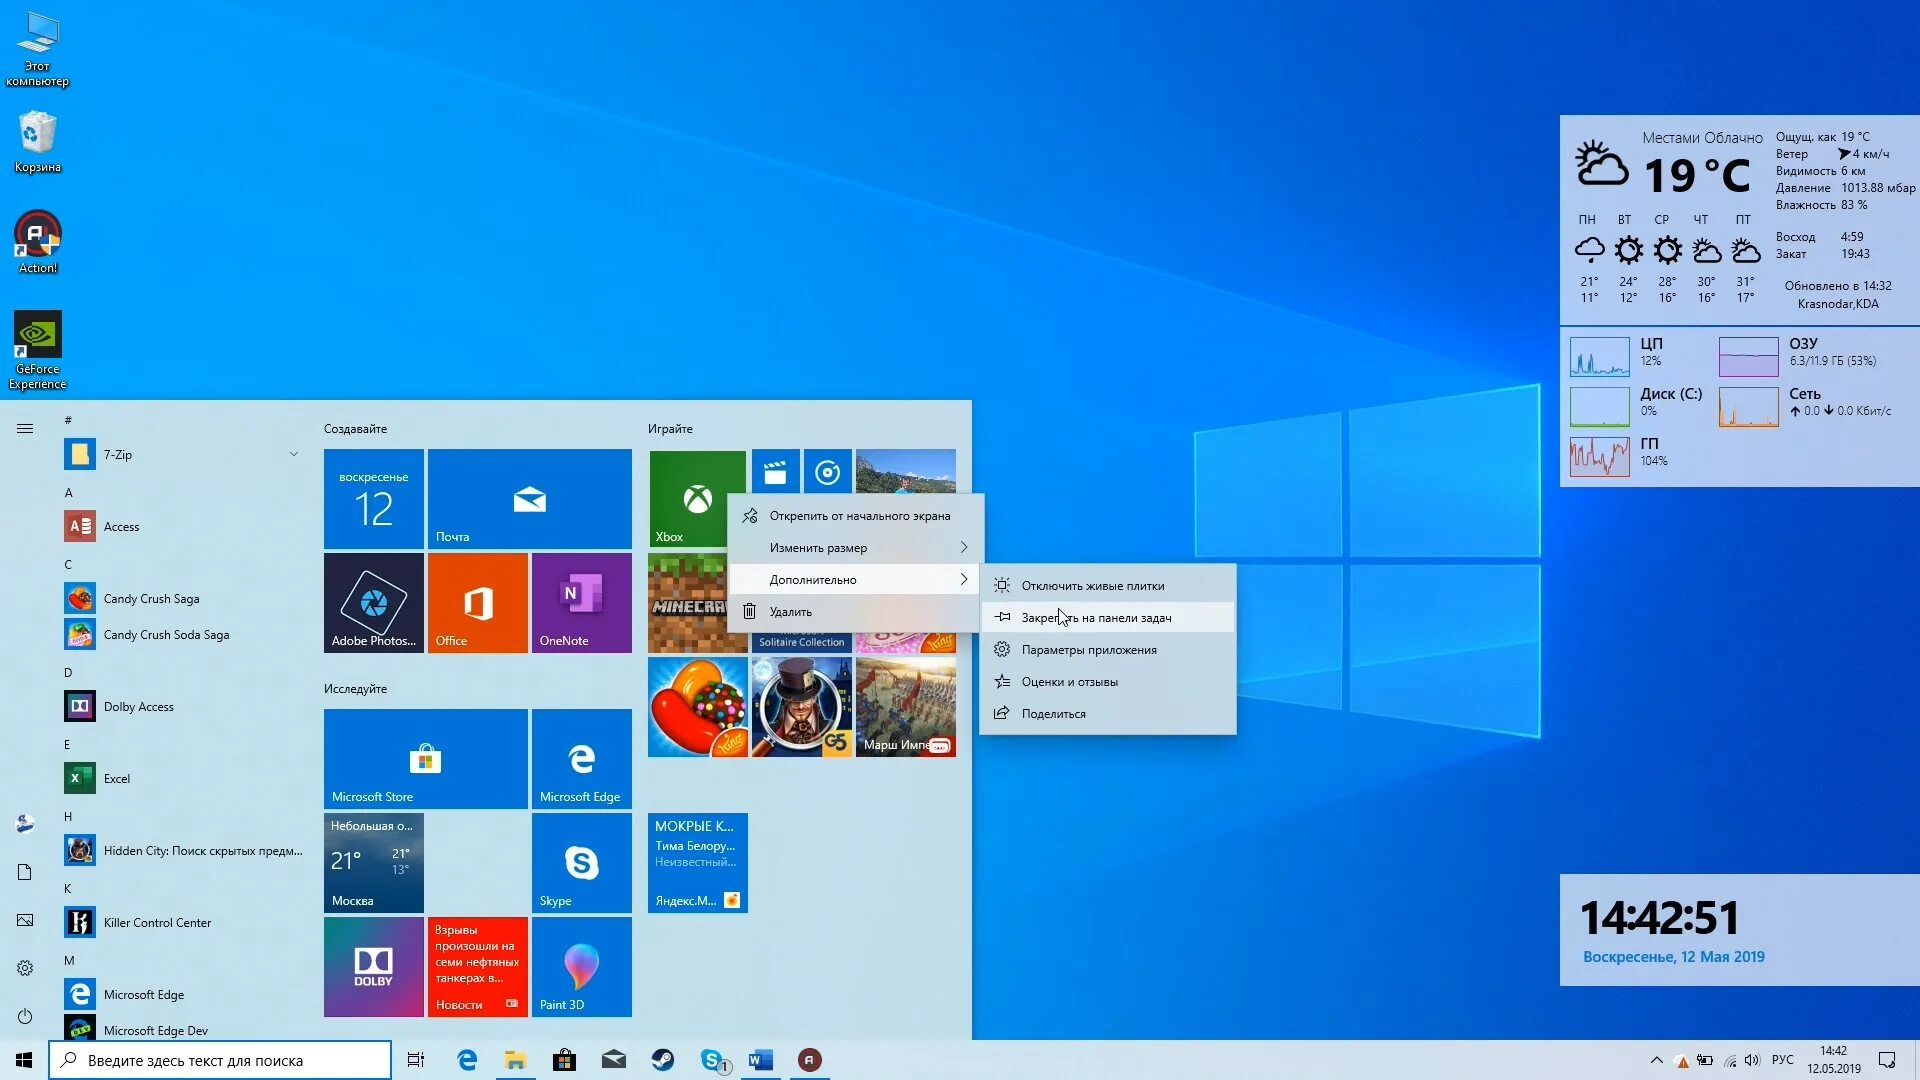This screenshot has width=1920, height=1080.
Task: Open the Minecraft tile
Action: [x=688, y=603]
